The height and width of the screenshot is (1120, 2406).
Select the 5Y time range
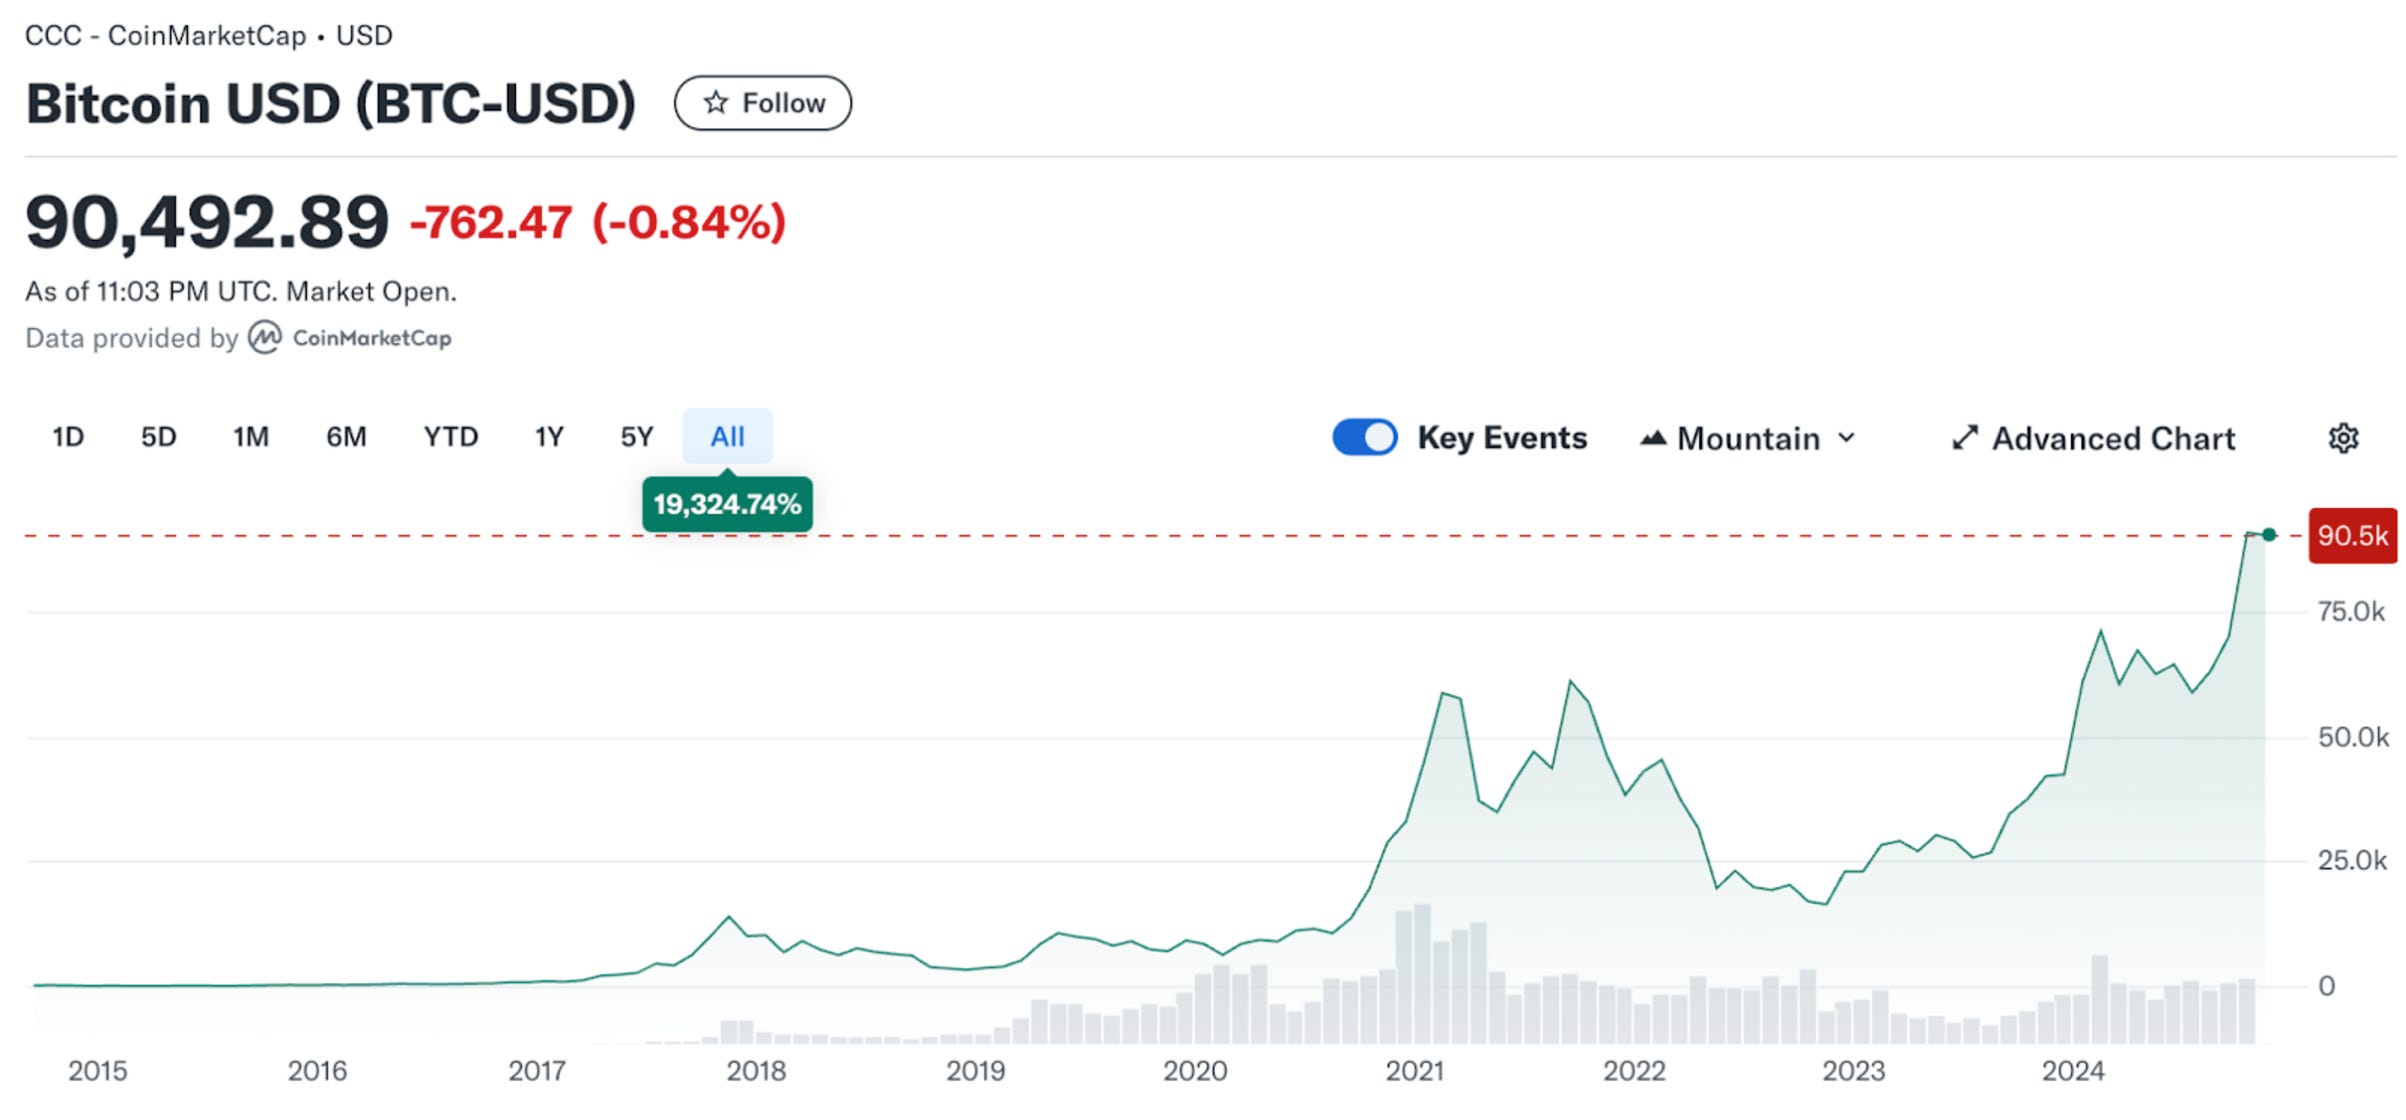tap(636, 437)
